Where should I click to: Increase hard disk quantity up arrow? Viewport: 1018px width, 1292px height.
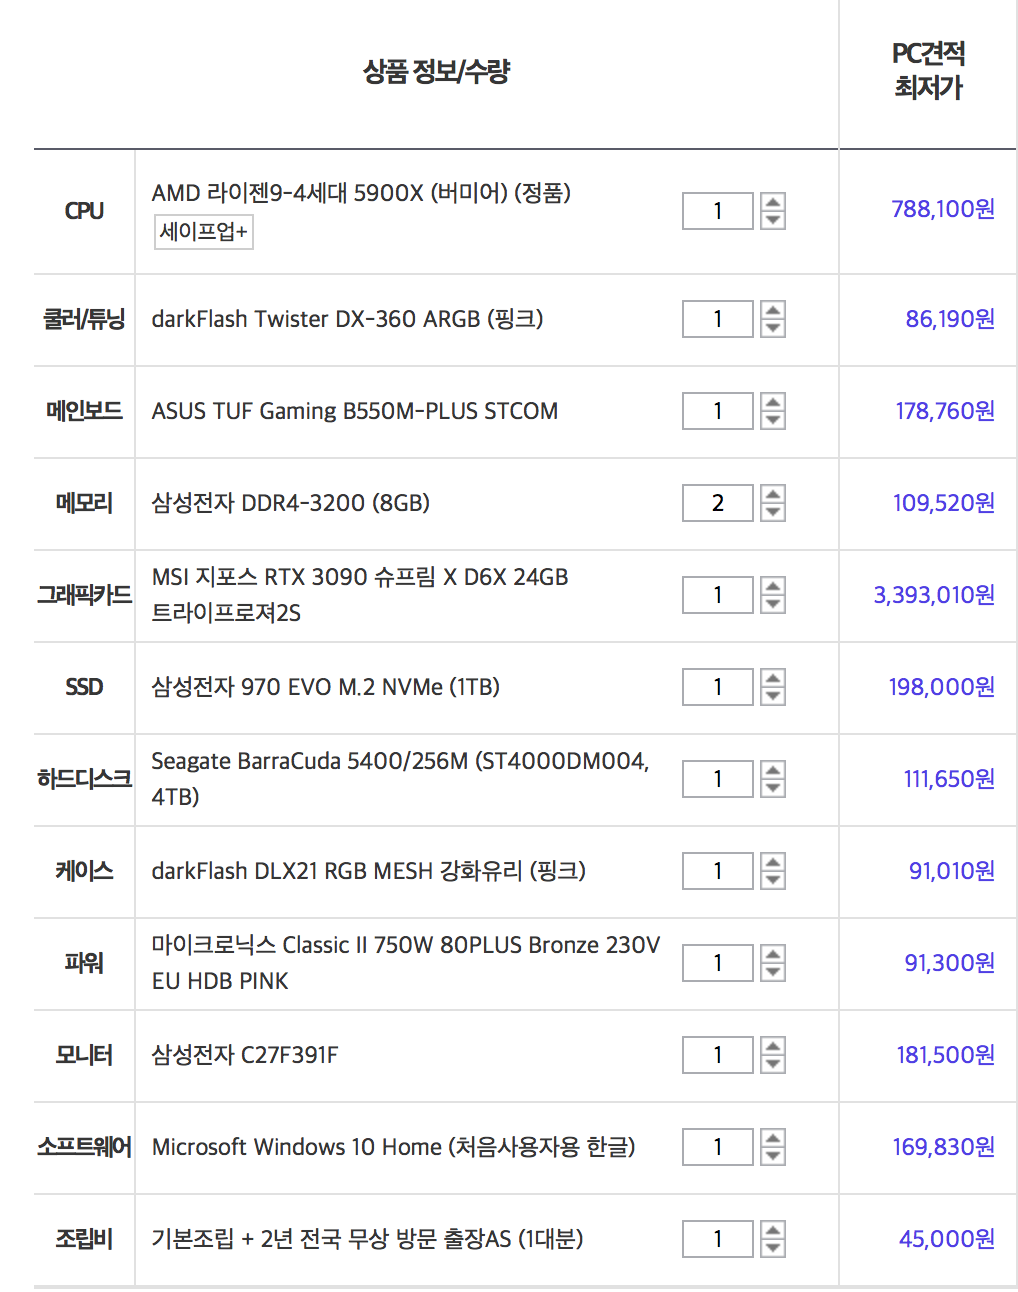click(772, 769)
